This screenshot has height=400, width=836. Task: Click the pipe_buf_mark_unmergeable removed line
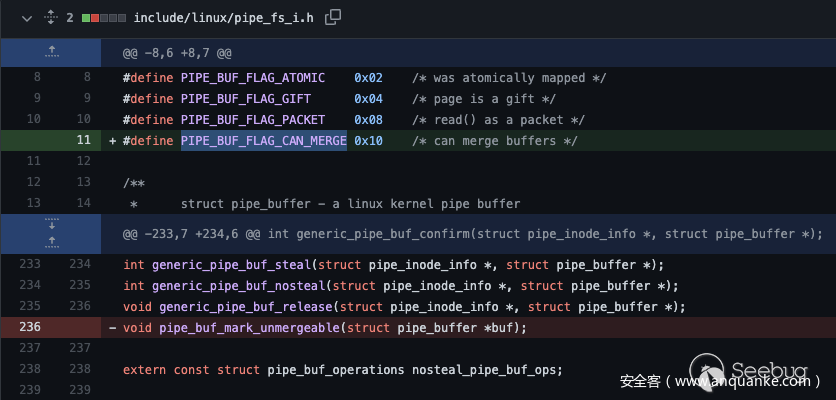tap(339, 328)
